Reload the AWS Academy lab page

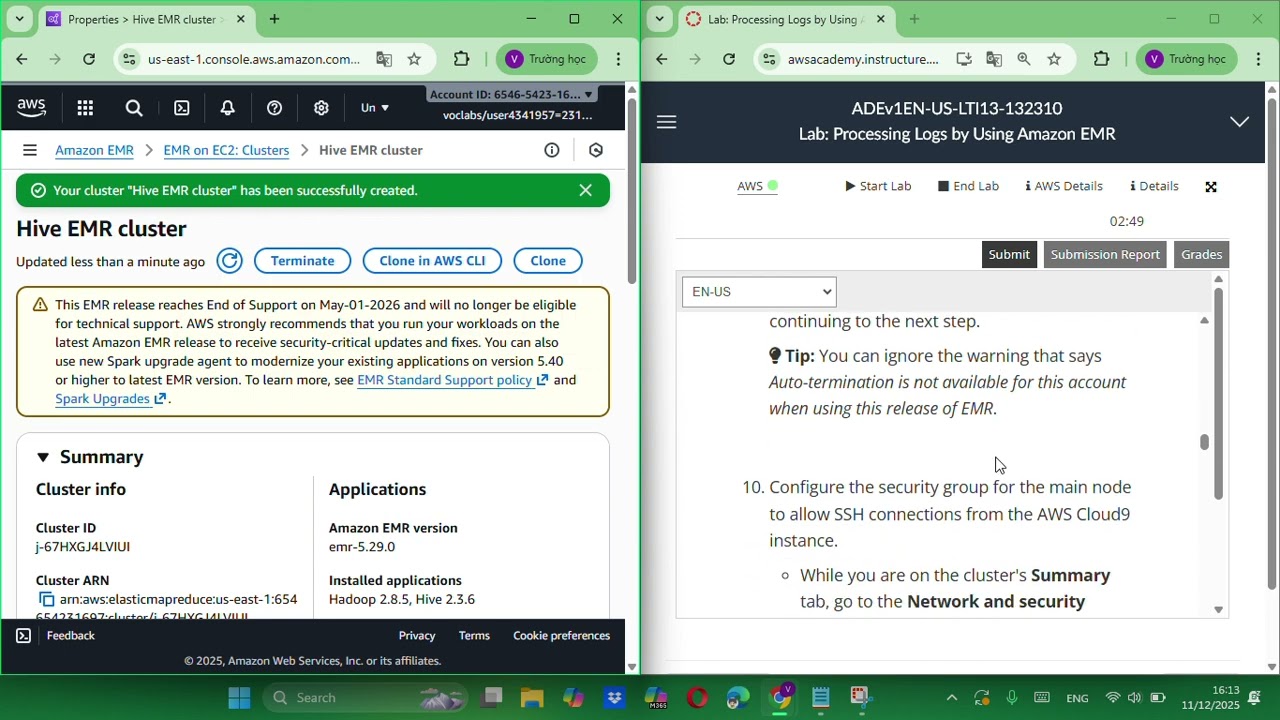[729, 59]
